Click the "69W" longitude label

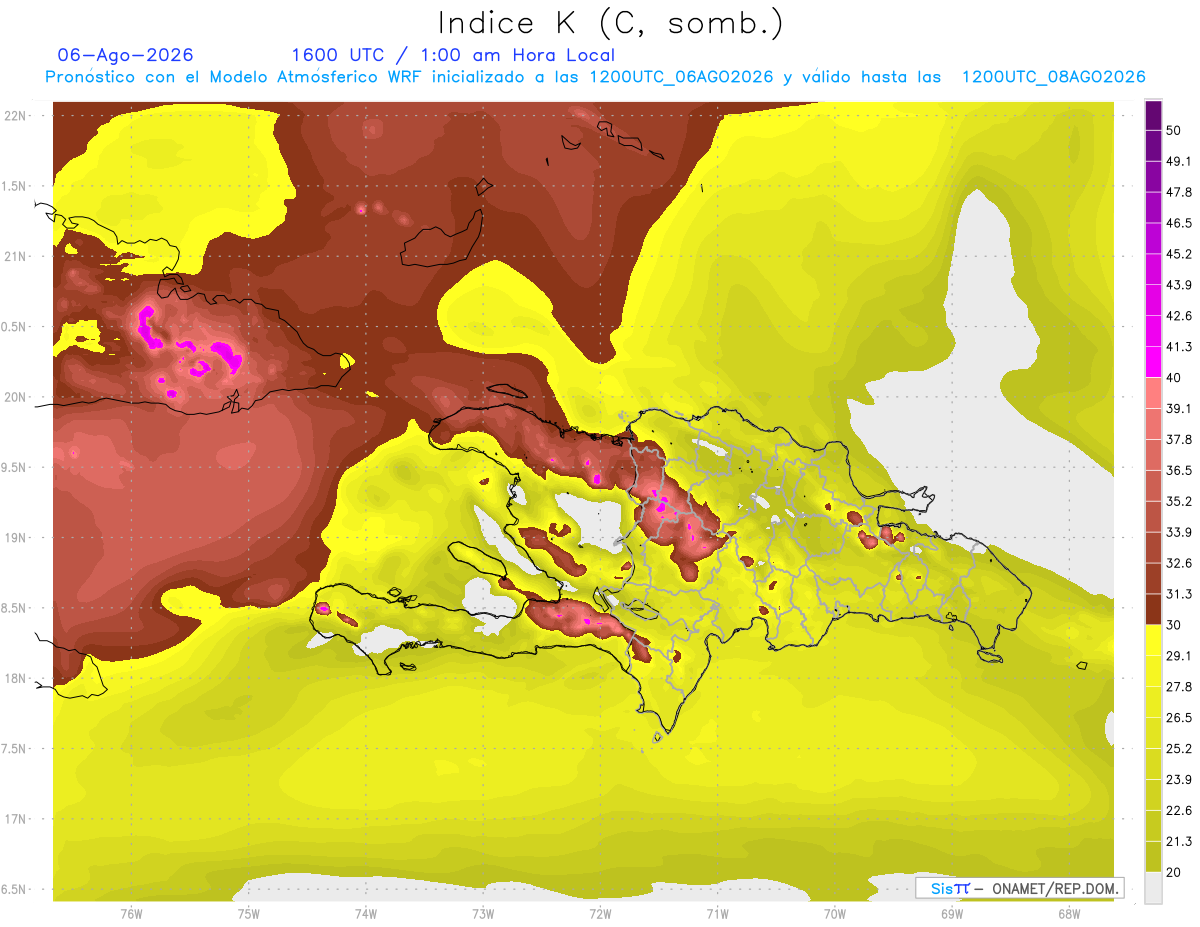(951, 914)
